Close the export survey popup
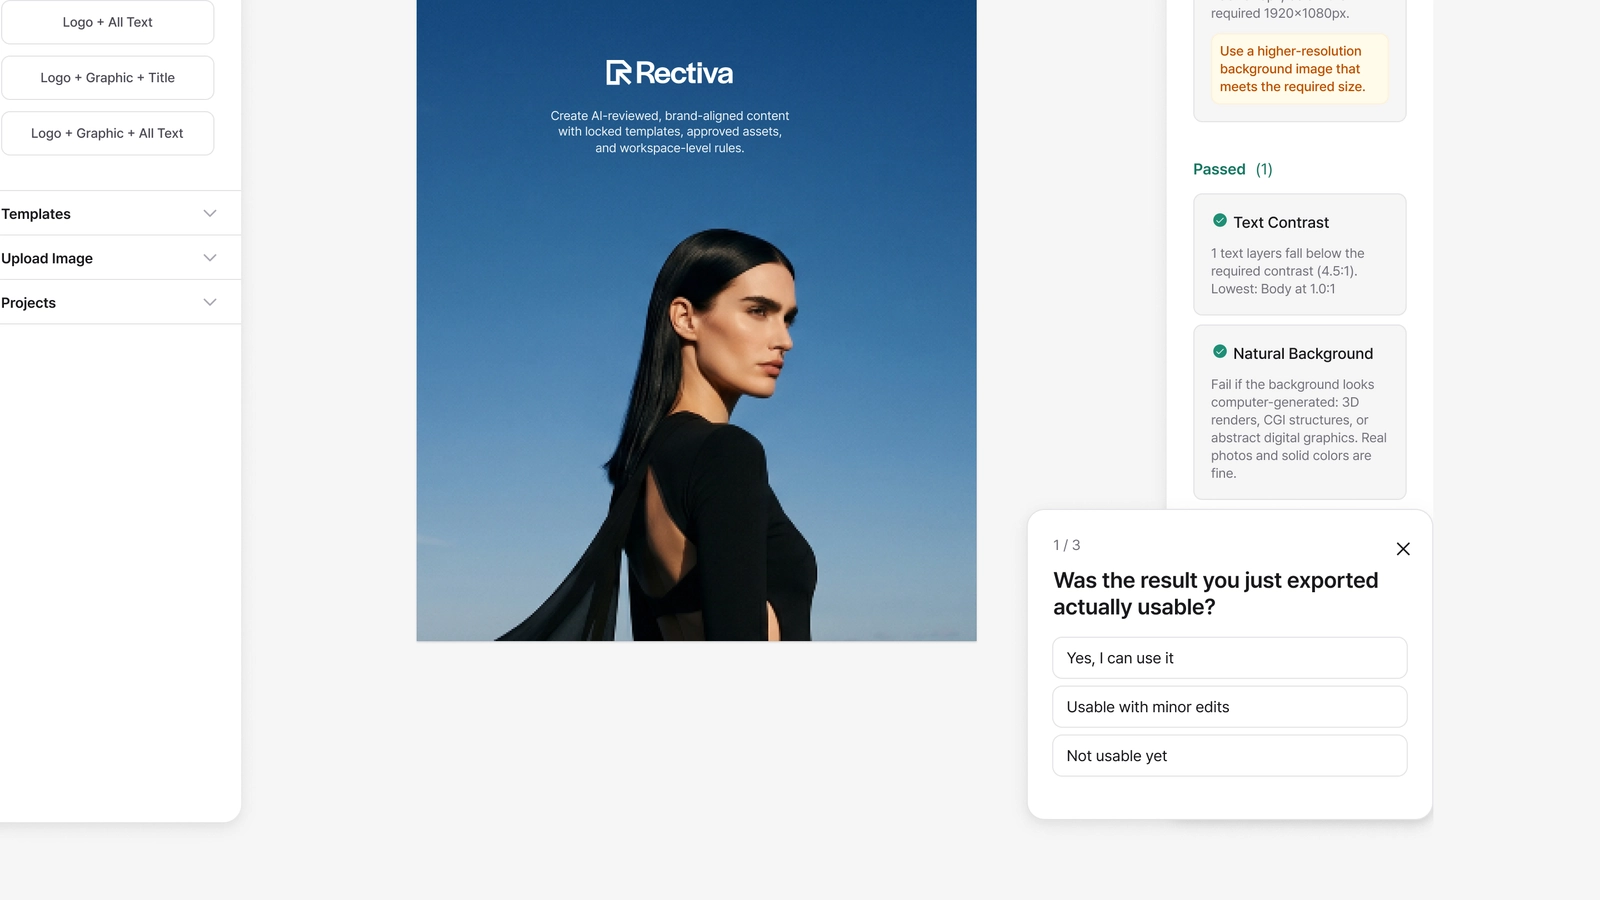Viewport: 1600px width, 900px height. 1403,549
